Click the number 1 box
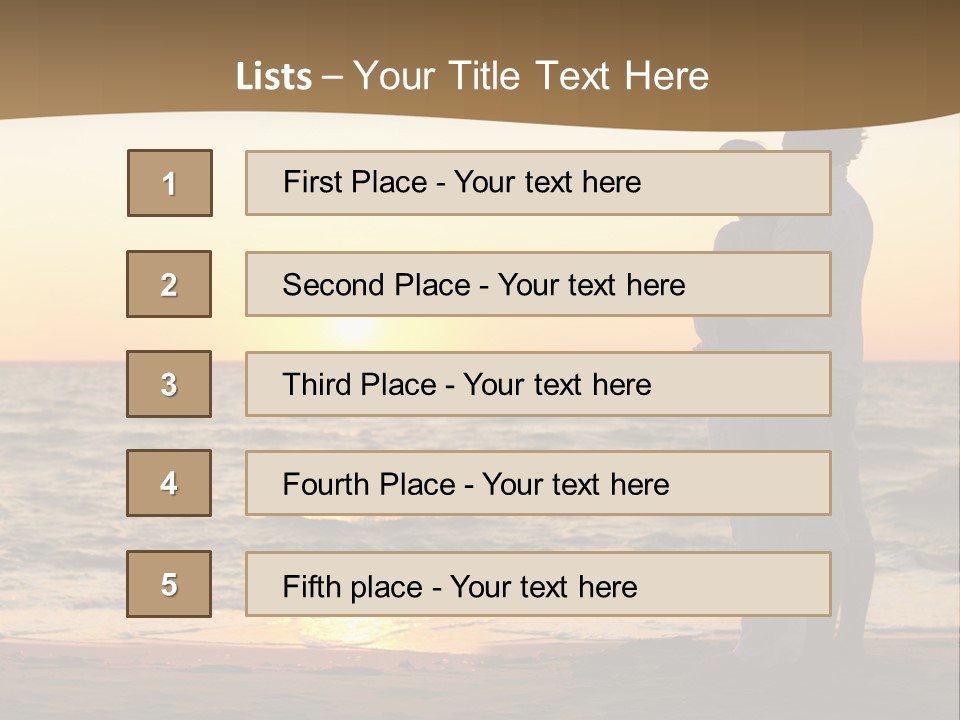The height and width of the screenshot is (720, 960). pos(170,183)
